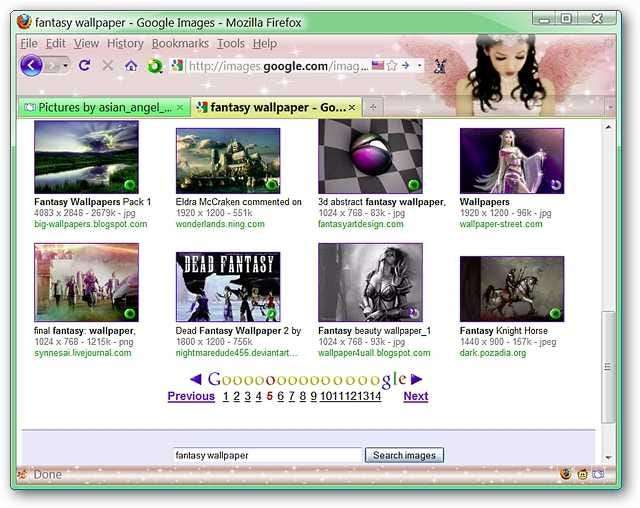The image size is (640, 508).
Task: Open a new tab with the plus button
Action: (x=373, y=107)
